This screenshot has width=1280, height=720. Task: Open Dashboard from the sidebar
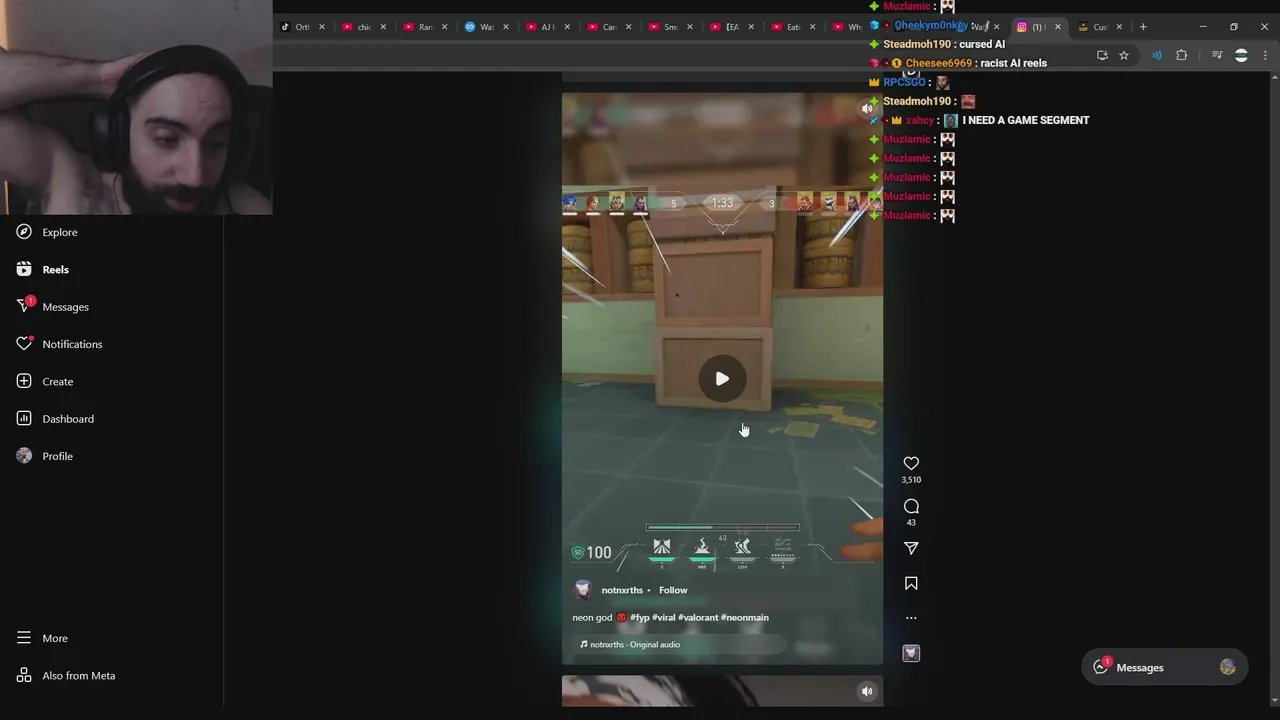[x=55, y=419]
